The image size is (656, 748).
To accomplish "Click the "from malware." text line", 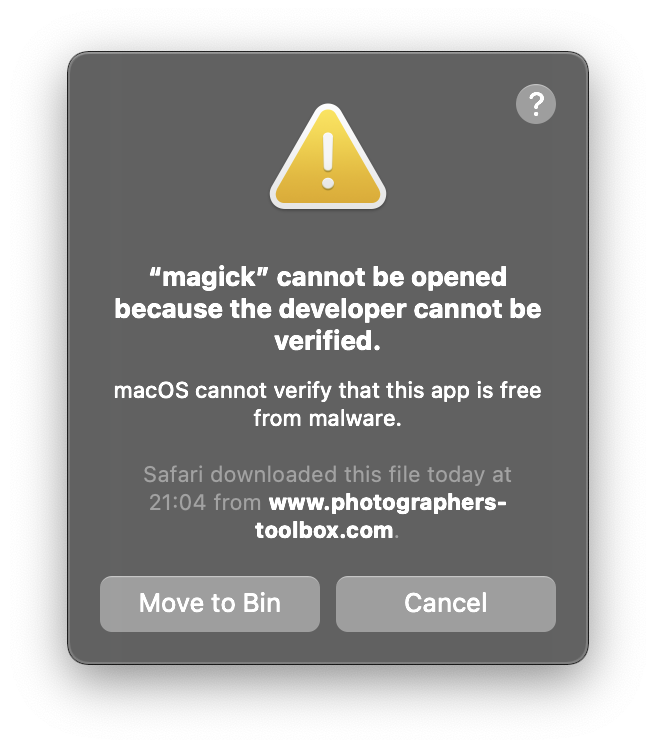I will pos(328,419).
